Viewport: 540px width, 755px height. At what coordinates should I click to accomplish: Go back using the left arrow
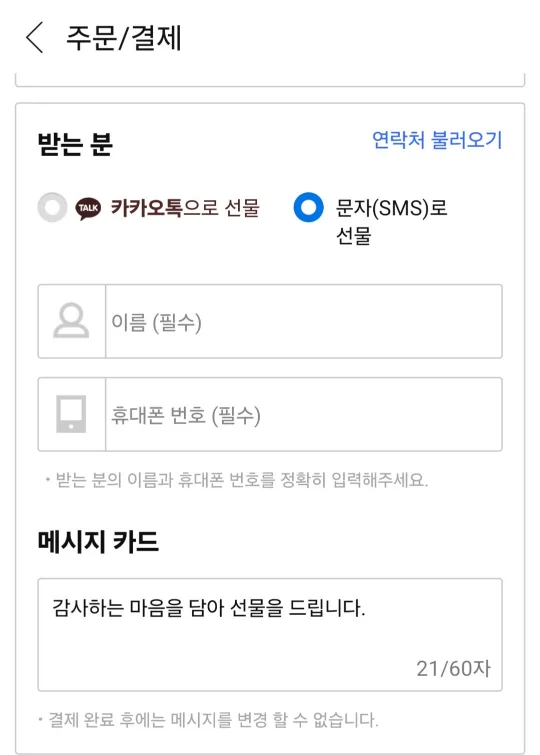pos(35,37)
